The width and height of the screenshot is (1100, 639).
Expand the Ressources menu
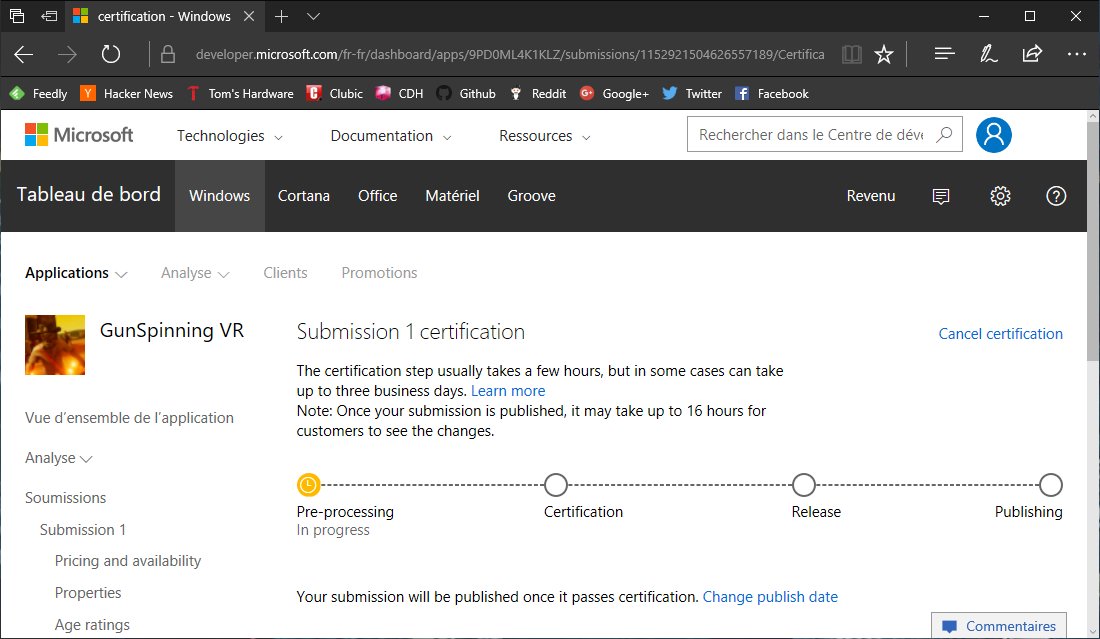click(x=544, y=136)
